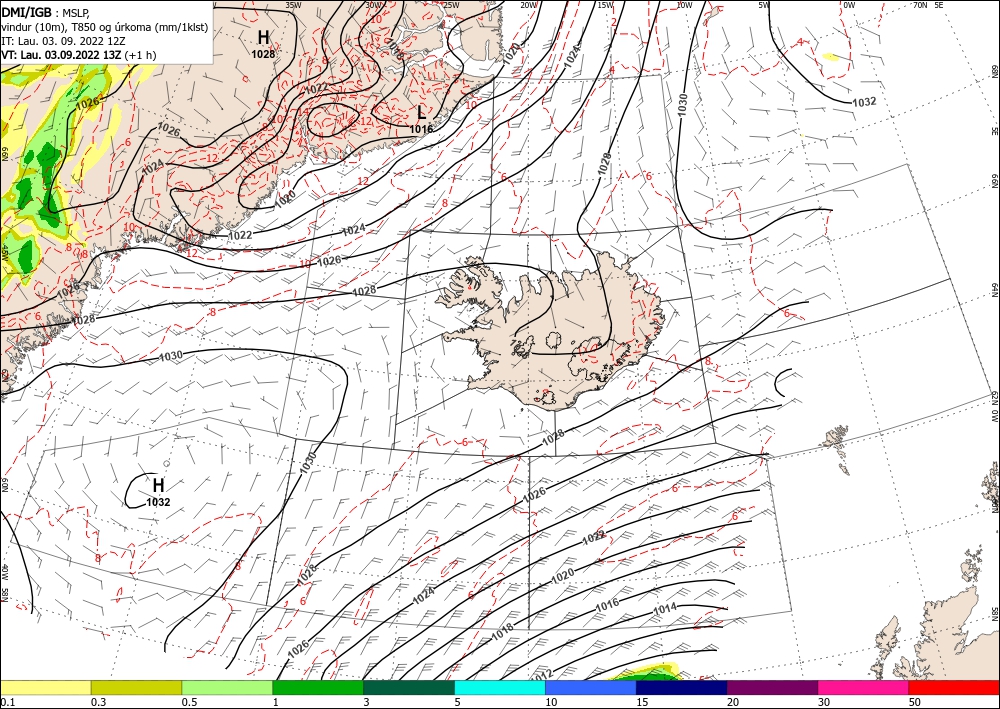Click the small yellow precipitation patch near 0W
This screenshot has height=709, width=1000.
click(830, 57)
